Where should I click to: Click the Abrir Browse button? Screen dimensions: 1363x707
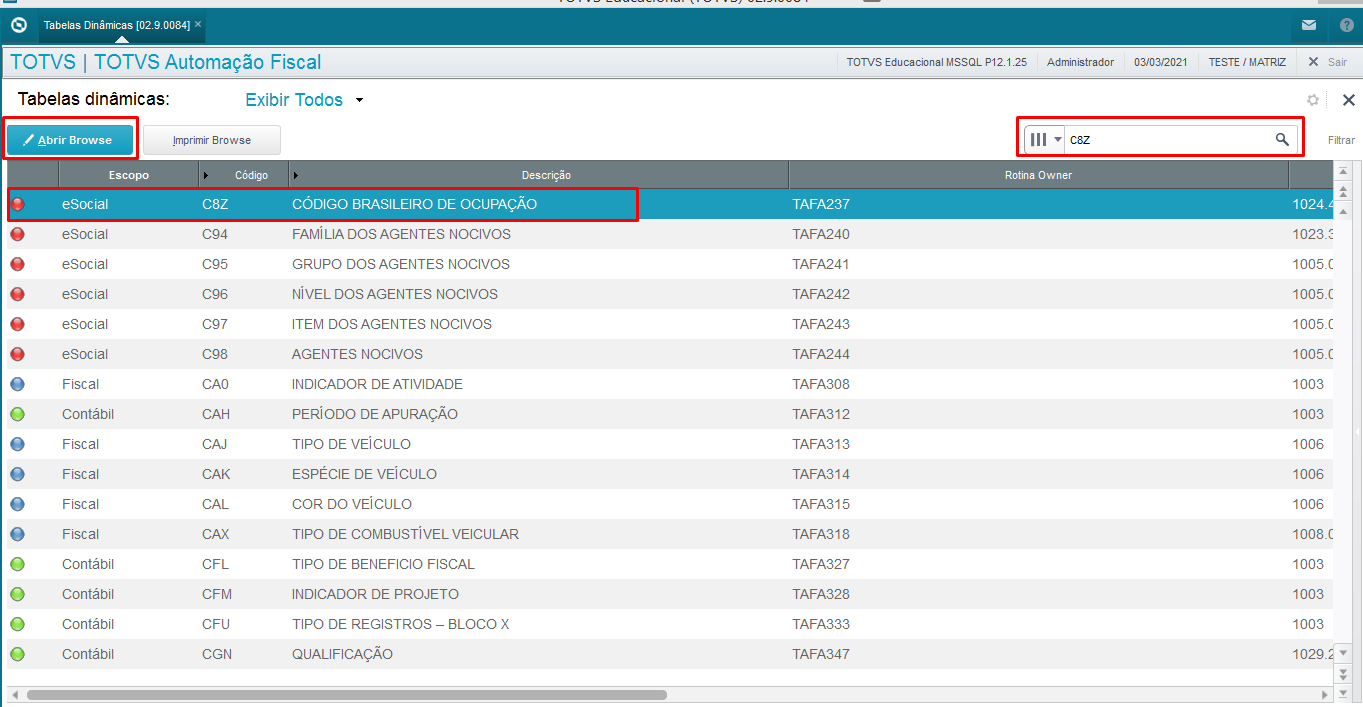(x=70, y=140)
